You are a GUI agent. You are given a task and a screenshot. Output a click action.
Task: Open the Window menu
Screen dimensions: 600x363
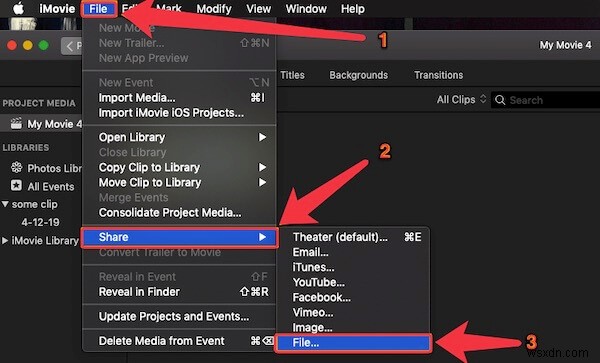[306, 9]
